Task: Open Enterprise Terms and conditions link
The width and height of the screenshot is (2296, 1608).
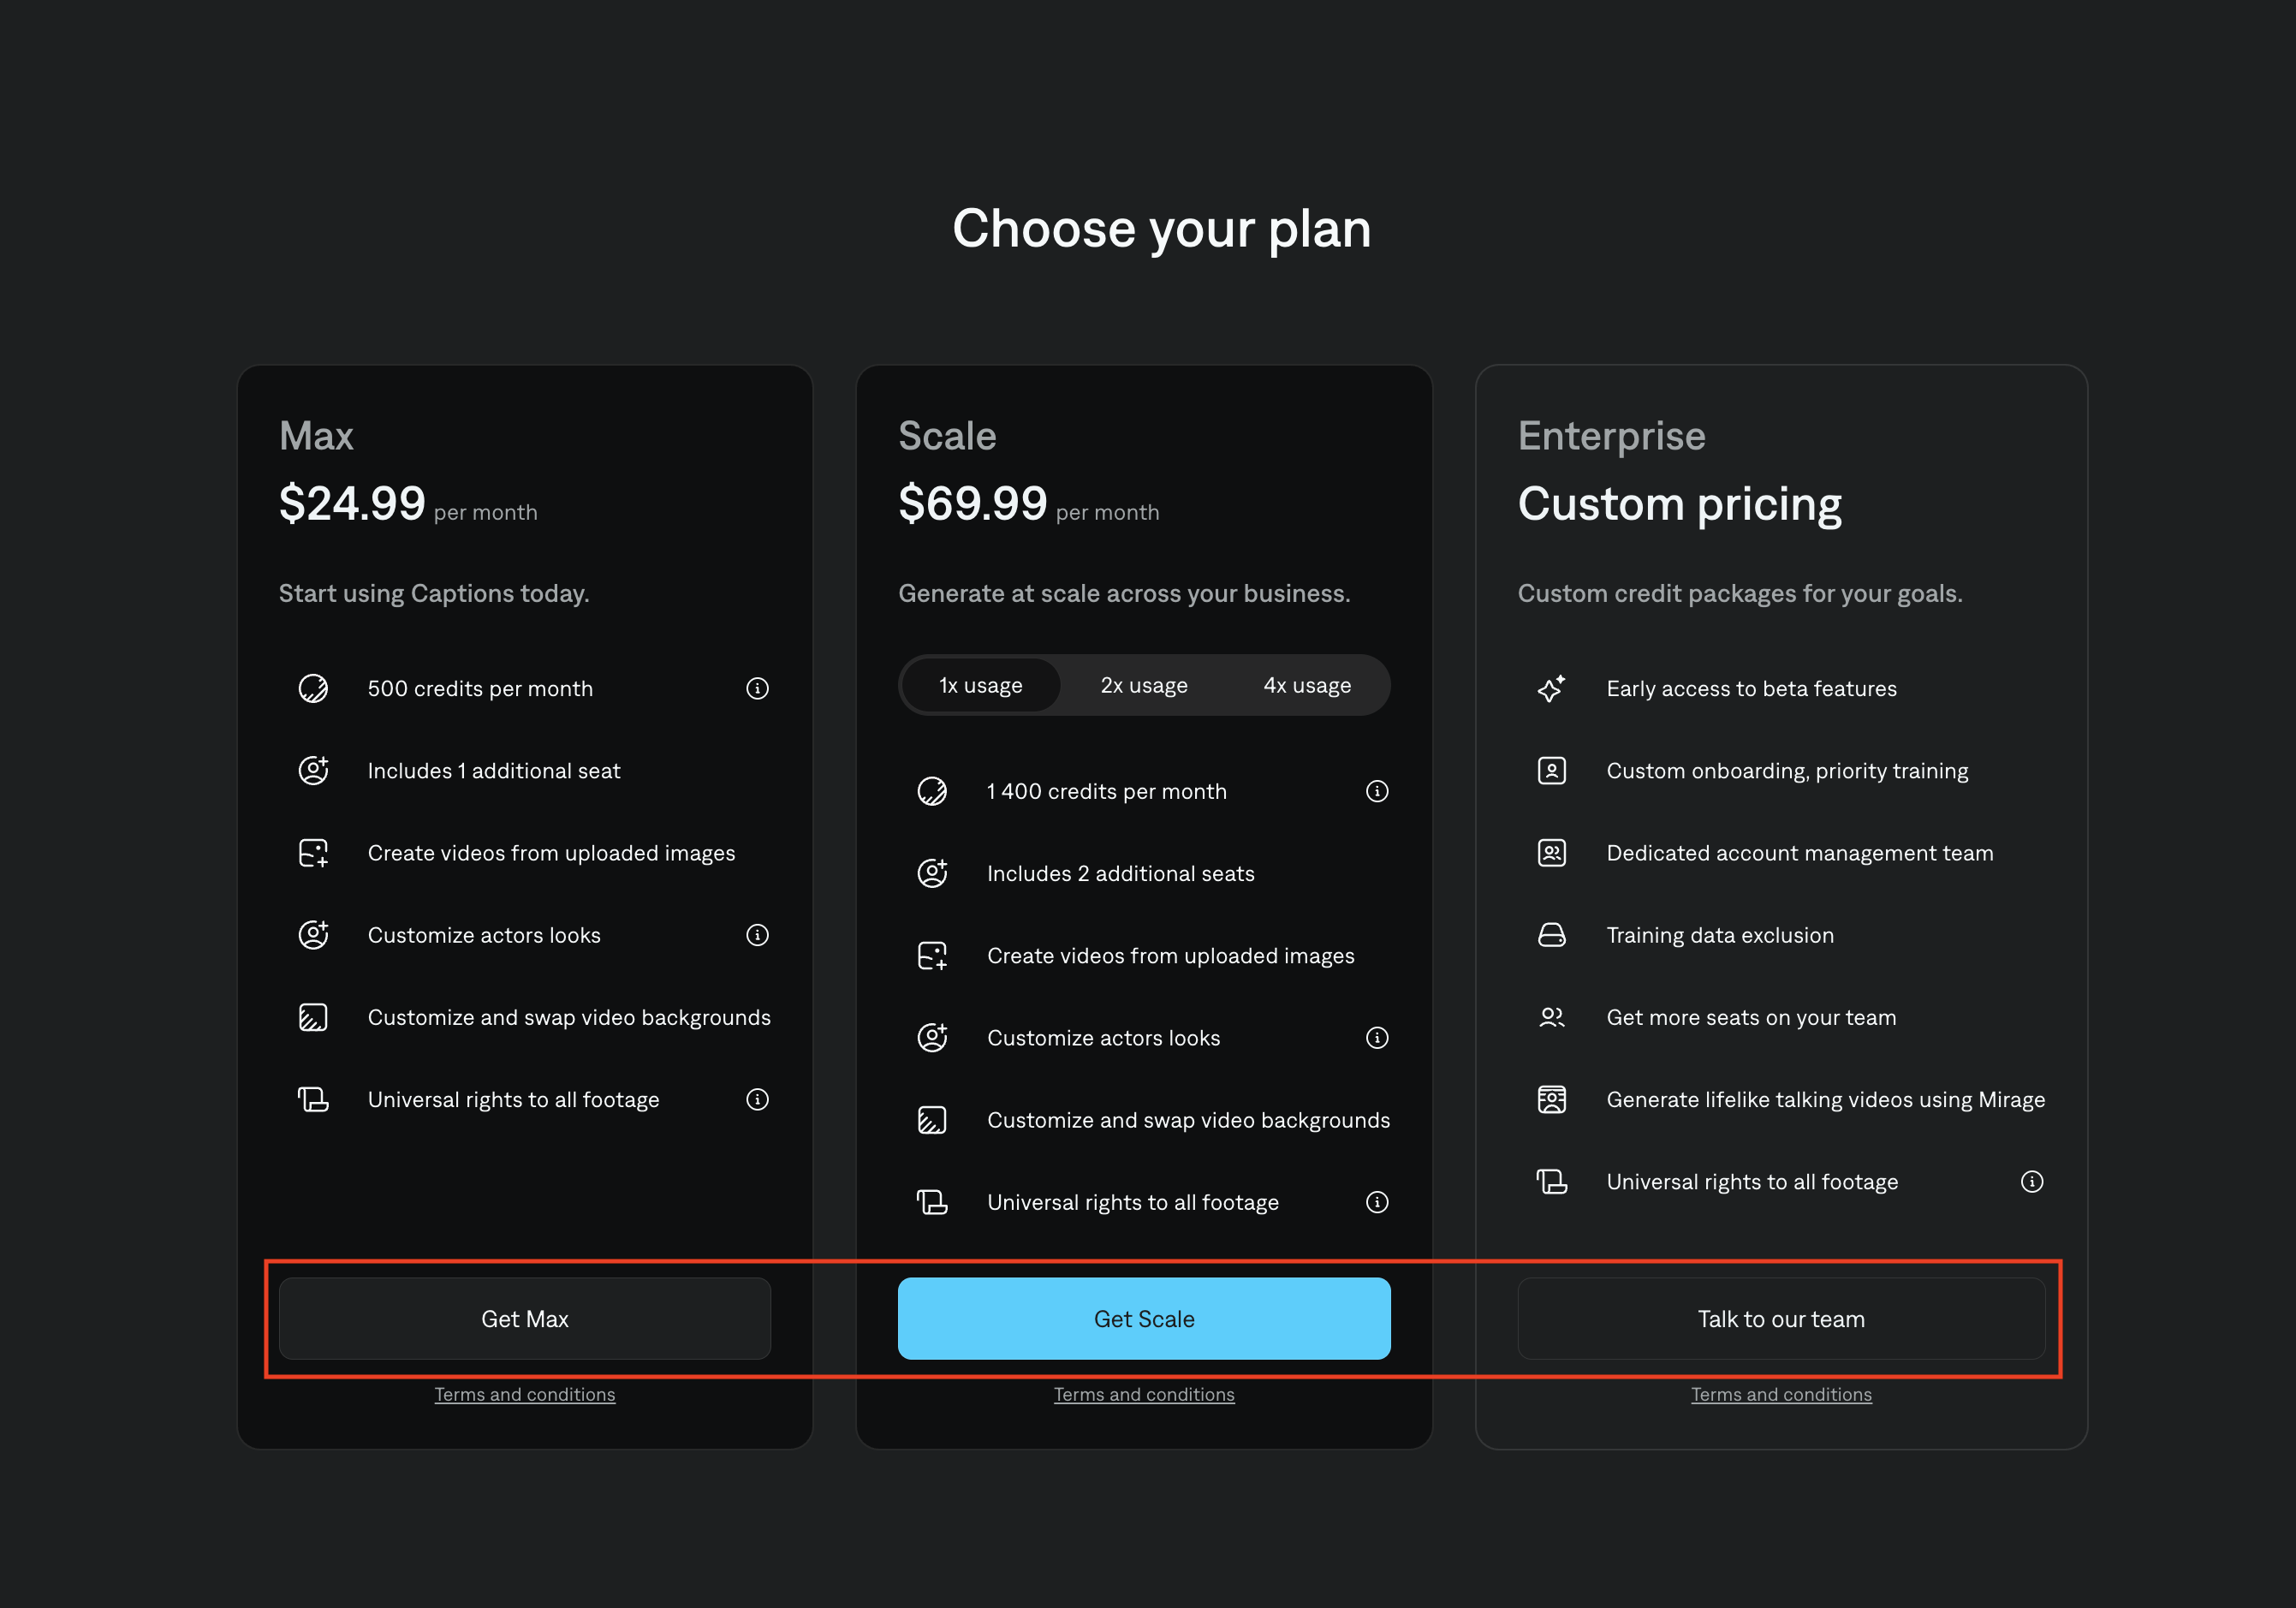Action: 1781,1394
